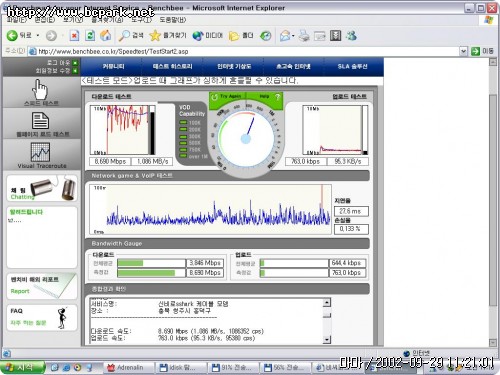Open the high-speed internet navigation tab
This screenshot has height=375, width=500.
coord(293,66)
